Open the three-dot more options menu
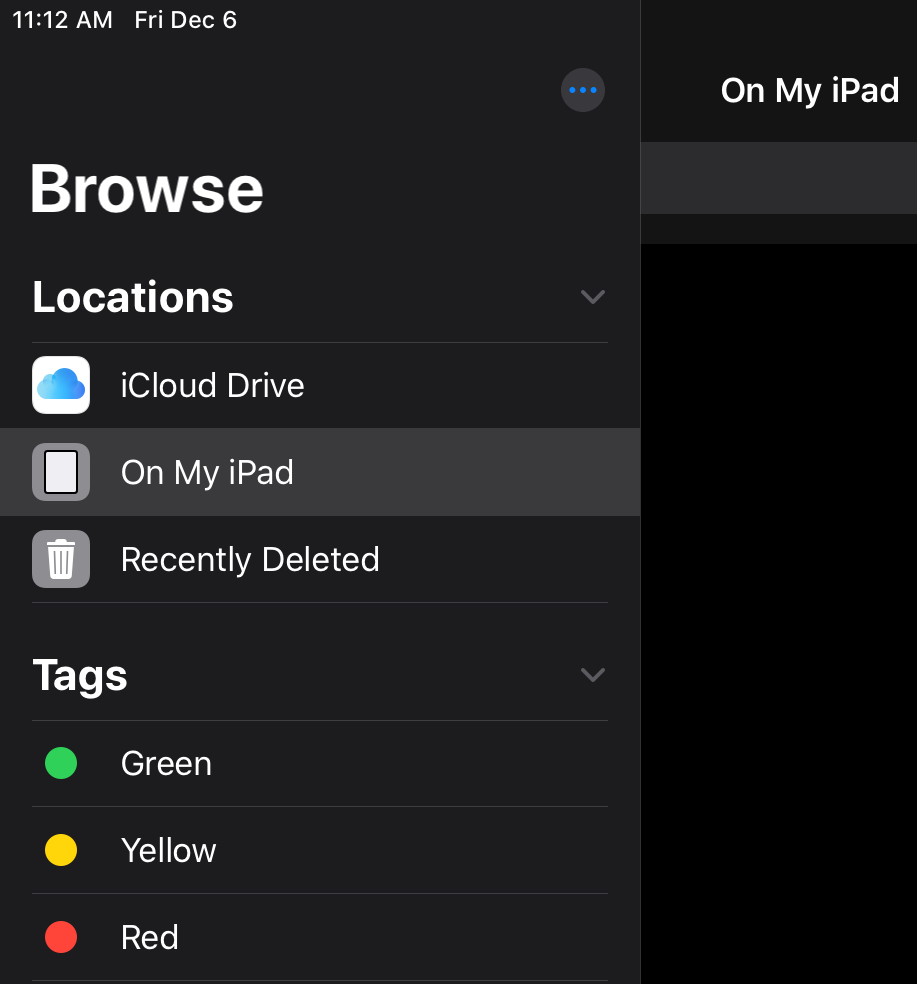 point(582,90)
